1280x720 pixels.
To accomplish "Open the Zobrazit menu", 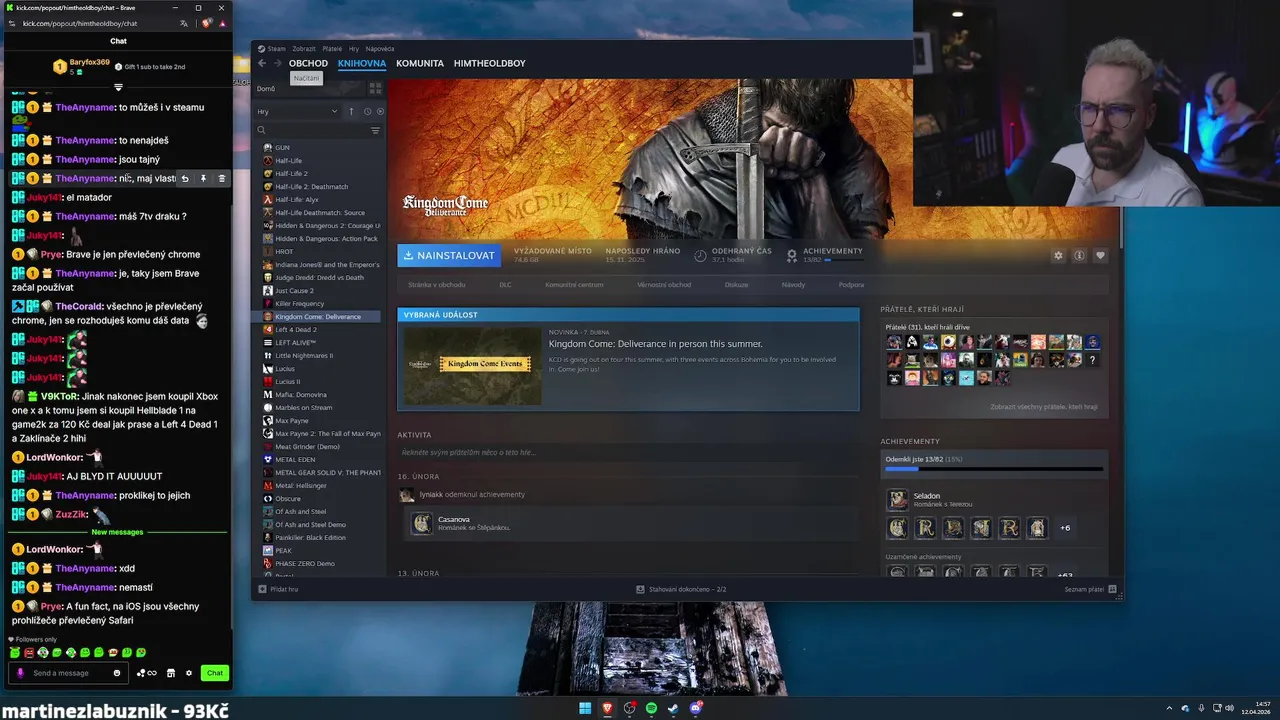I will (304, 48).
